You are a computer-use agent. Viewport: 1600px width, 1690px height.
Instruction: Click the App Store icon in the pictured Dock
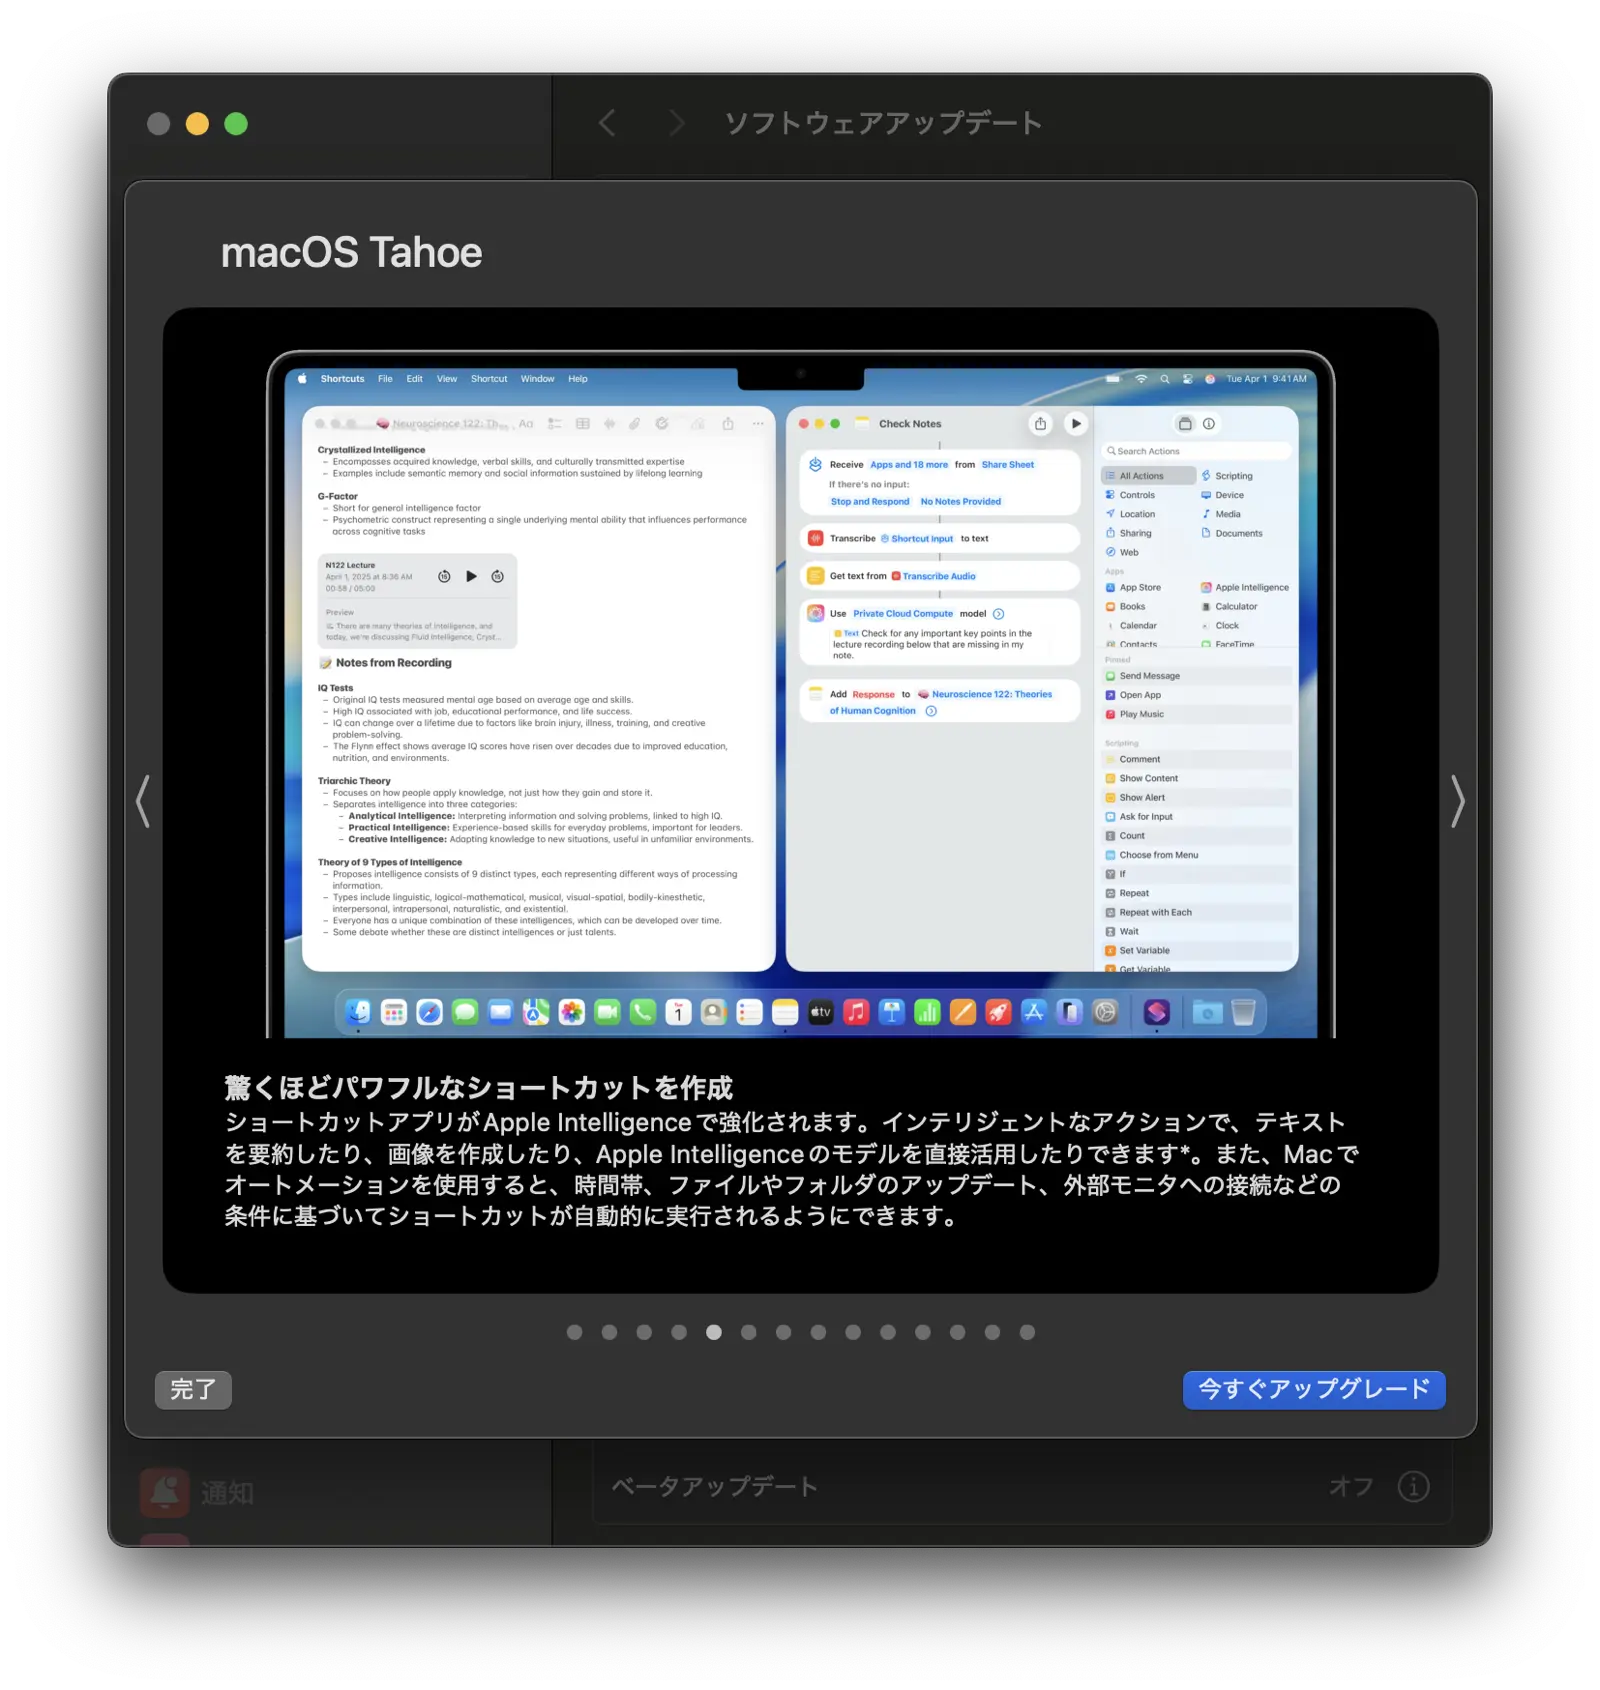tap(1033, 1013)
